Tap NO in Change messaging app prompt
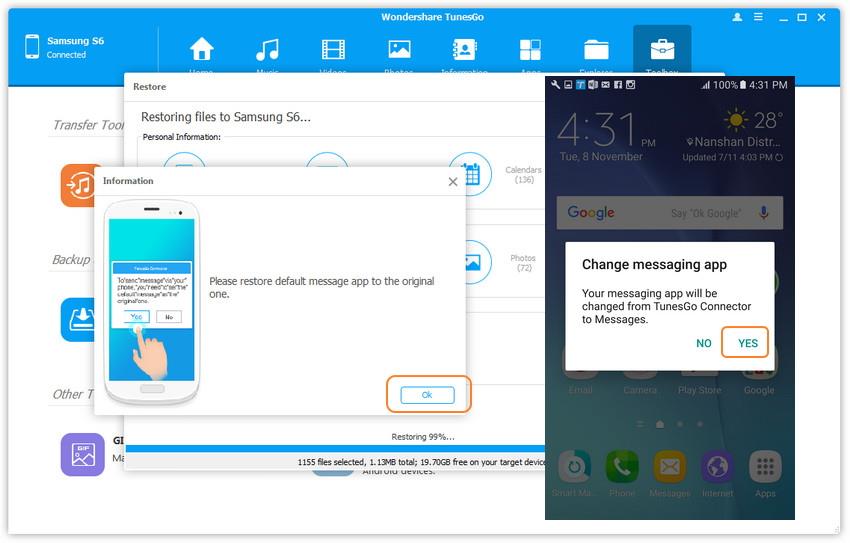Image resolution: width=850 pixels, height=543 pixels. click(x=704, y=343)
